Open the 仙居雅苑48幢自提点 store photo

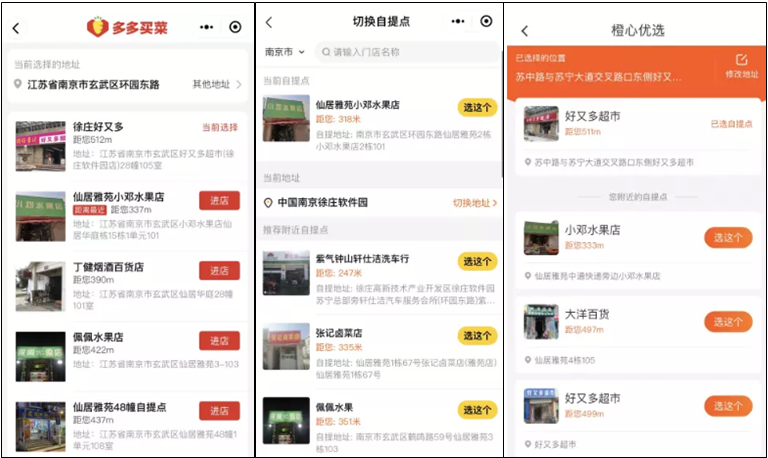41,427
